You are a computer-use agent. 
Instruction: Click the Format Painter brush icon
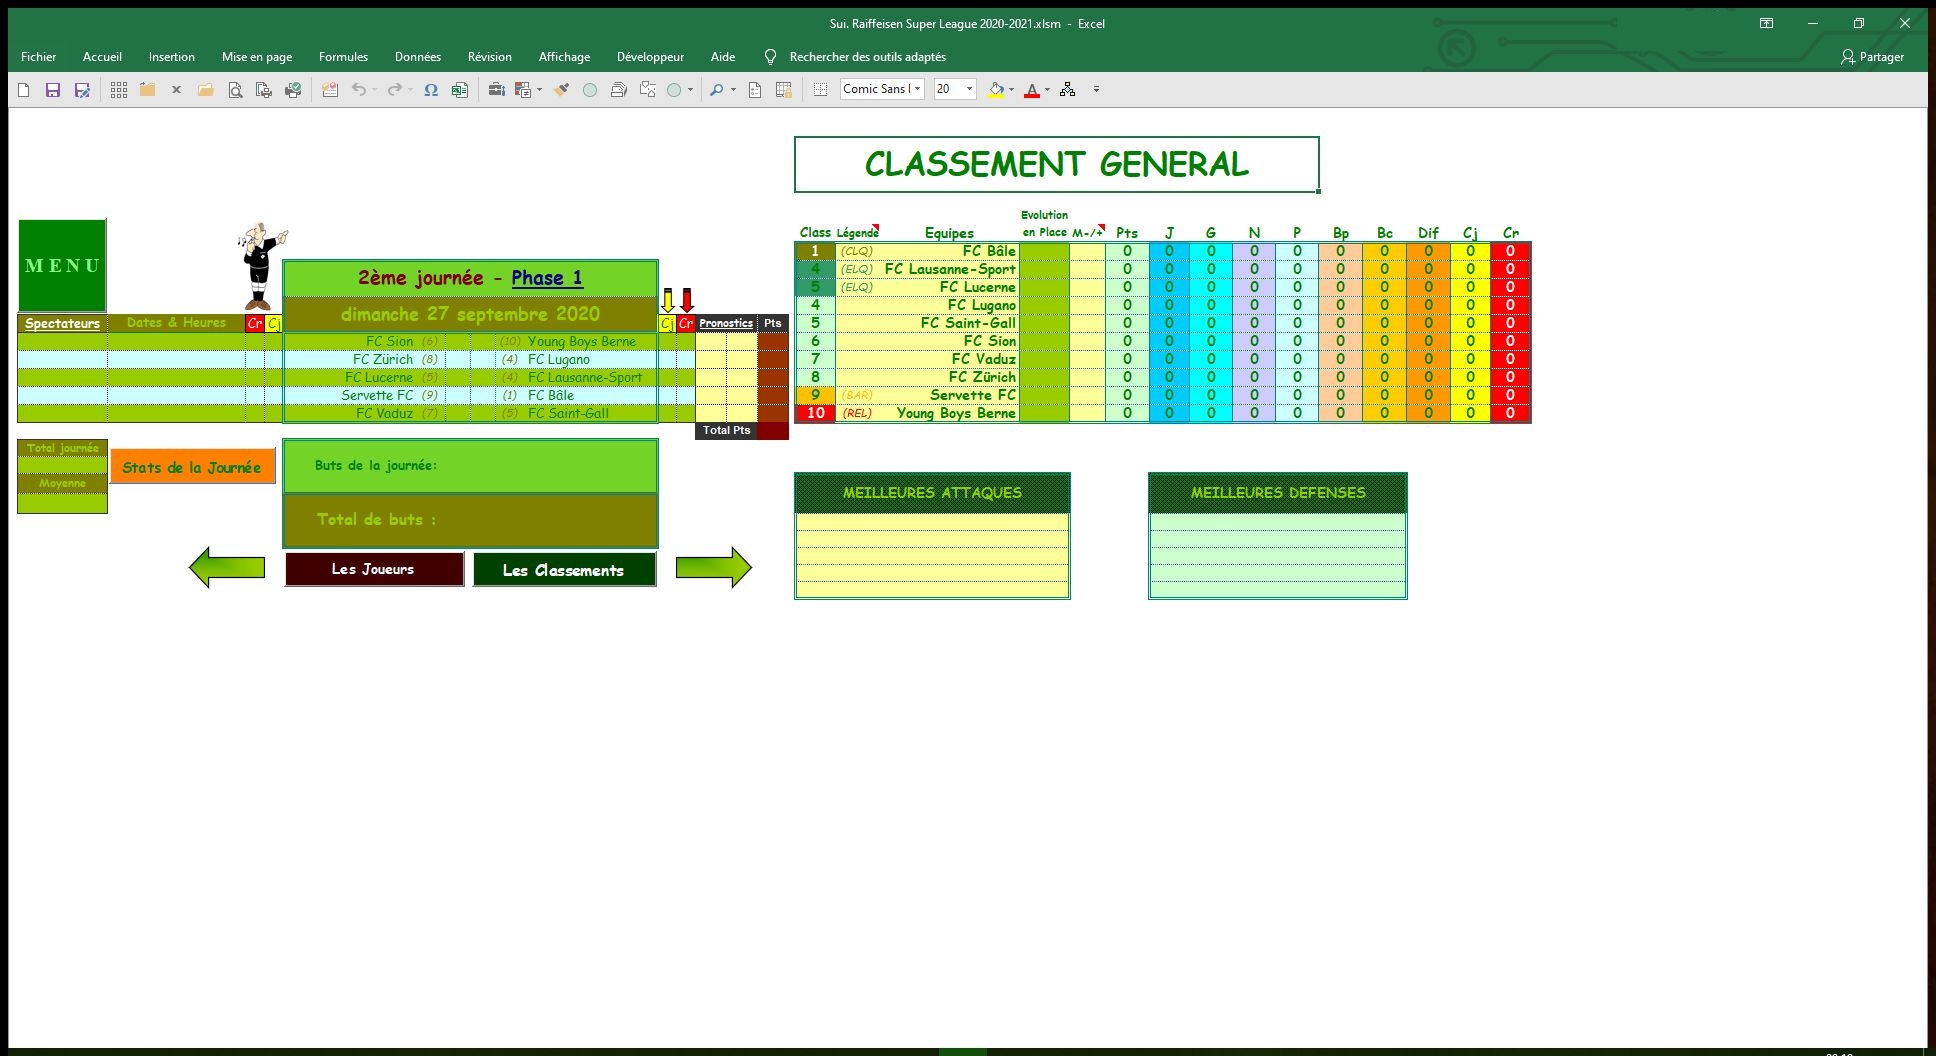tap(562, 90)
